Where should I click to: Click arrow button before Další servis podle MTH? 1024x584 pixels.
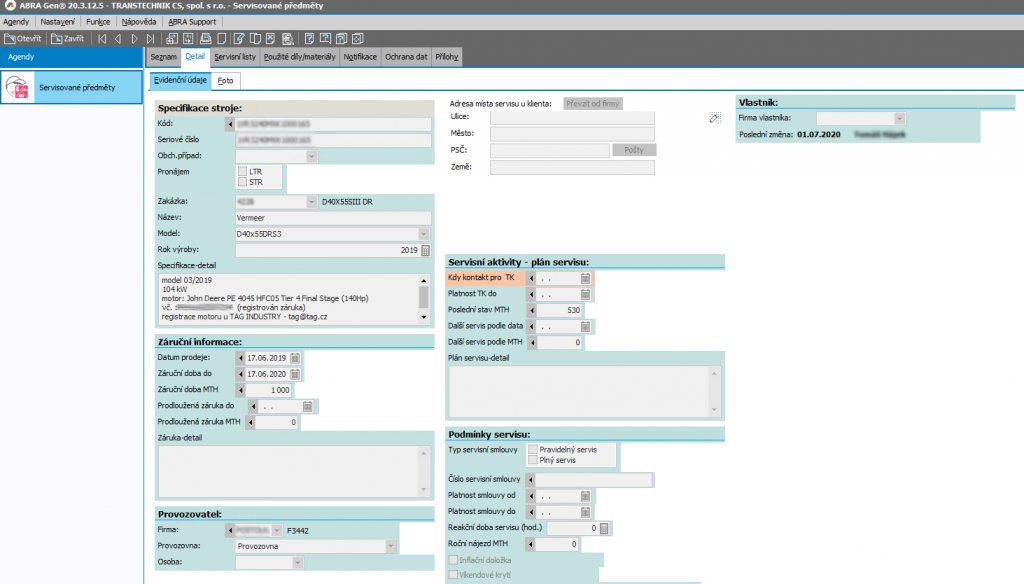[x=533, y=342]
